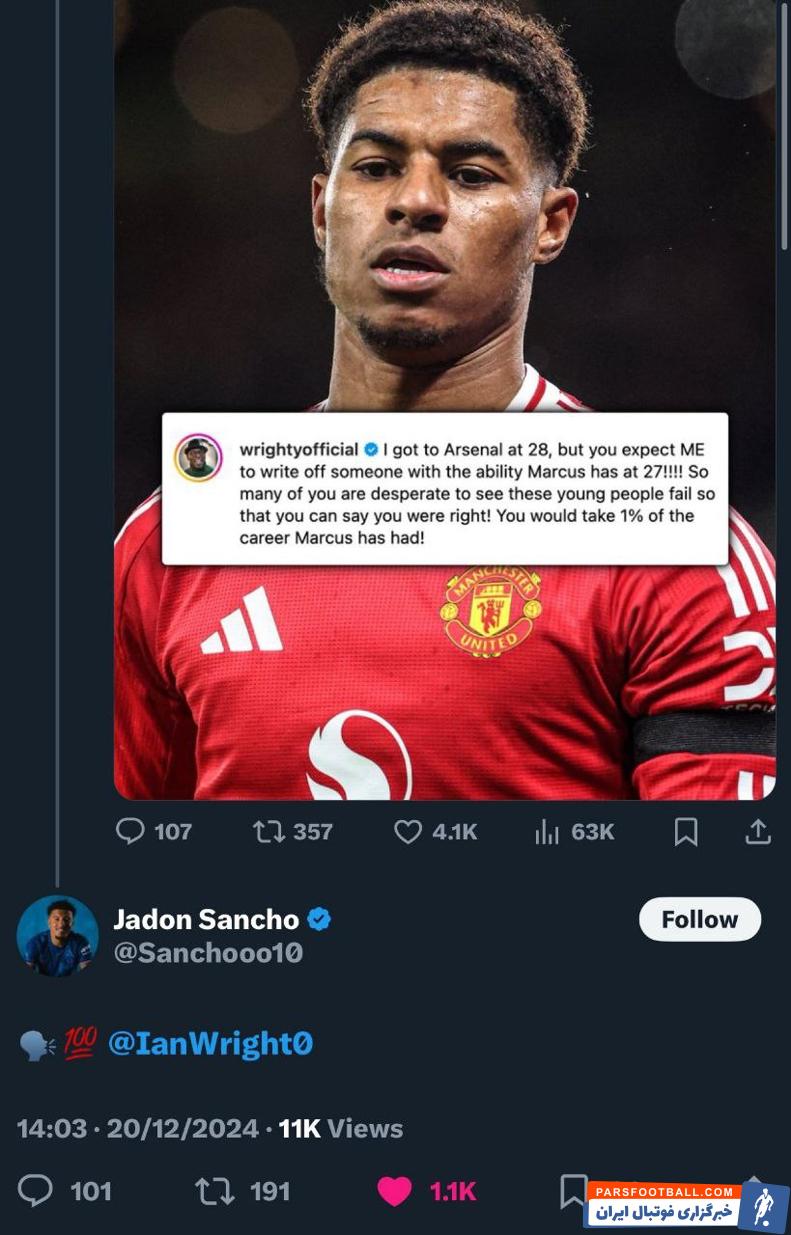Open the 11K Views count
The height and width of the screenshot is (1235, 791).
341,1128
